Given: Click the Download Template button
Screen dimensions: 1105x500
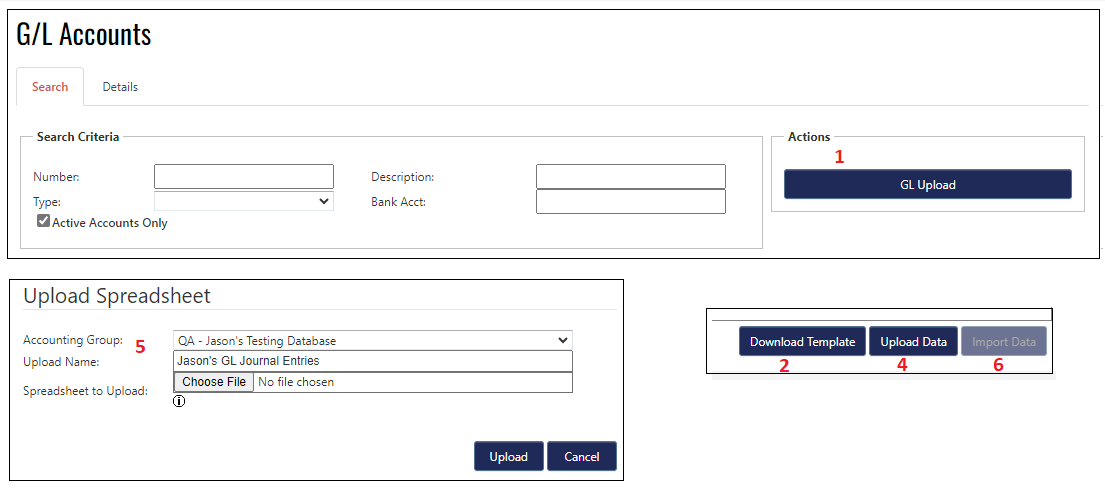Looking at the screenshot, I should coord(802,342).
